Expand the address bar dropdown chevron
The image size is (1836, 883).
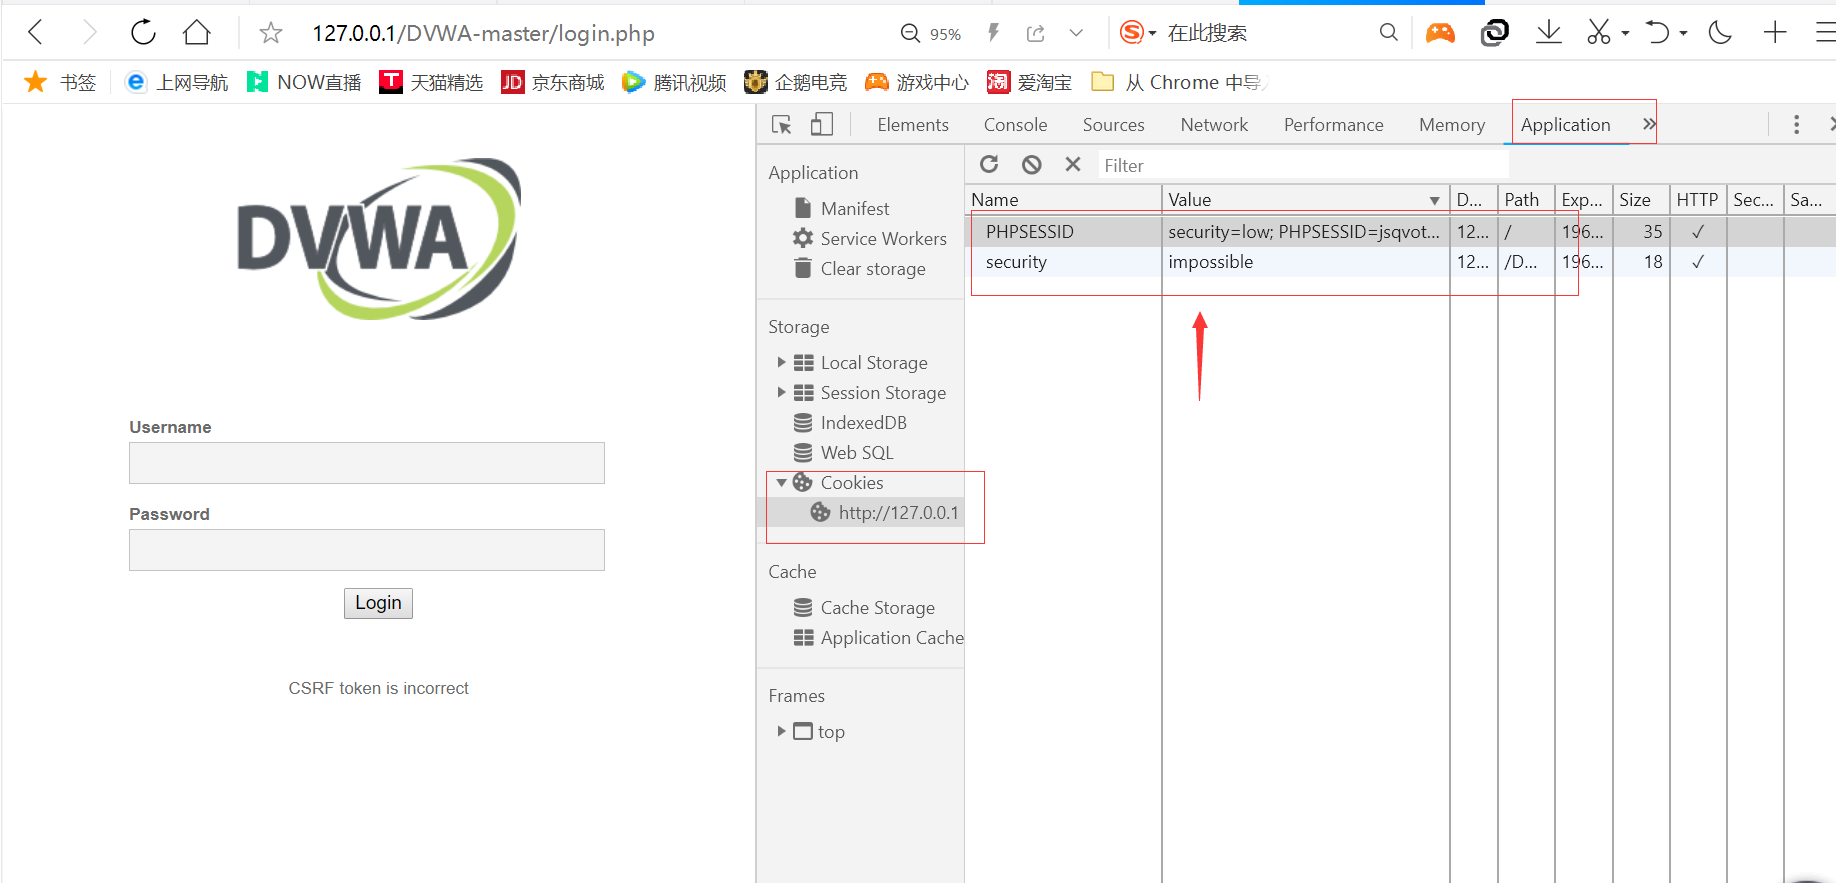tap(1076, 33)
